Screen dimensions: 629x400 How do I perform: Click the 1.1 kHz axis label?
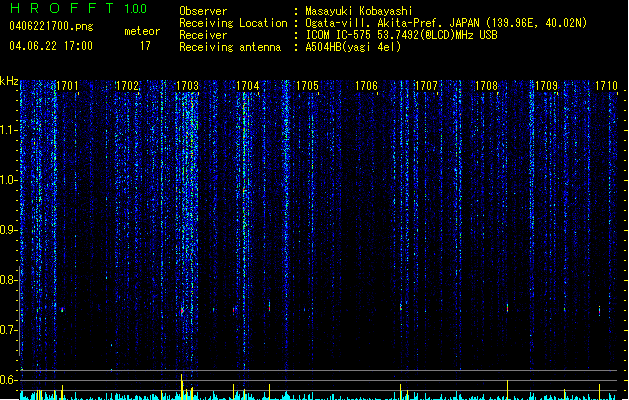point(8,130)
